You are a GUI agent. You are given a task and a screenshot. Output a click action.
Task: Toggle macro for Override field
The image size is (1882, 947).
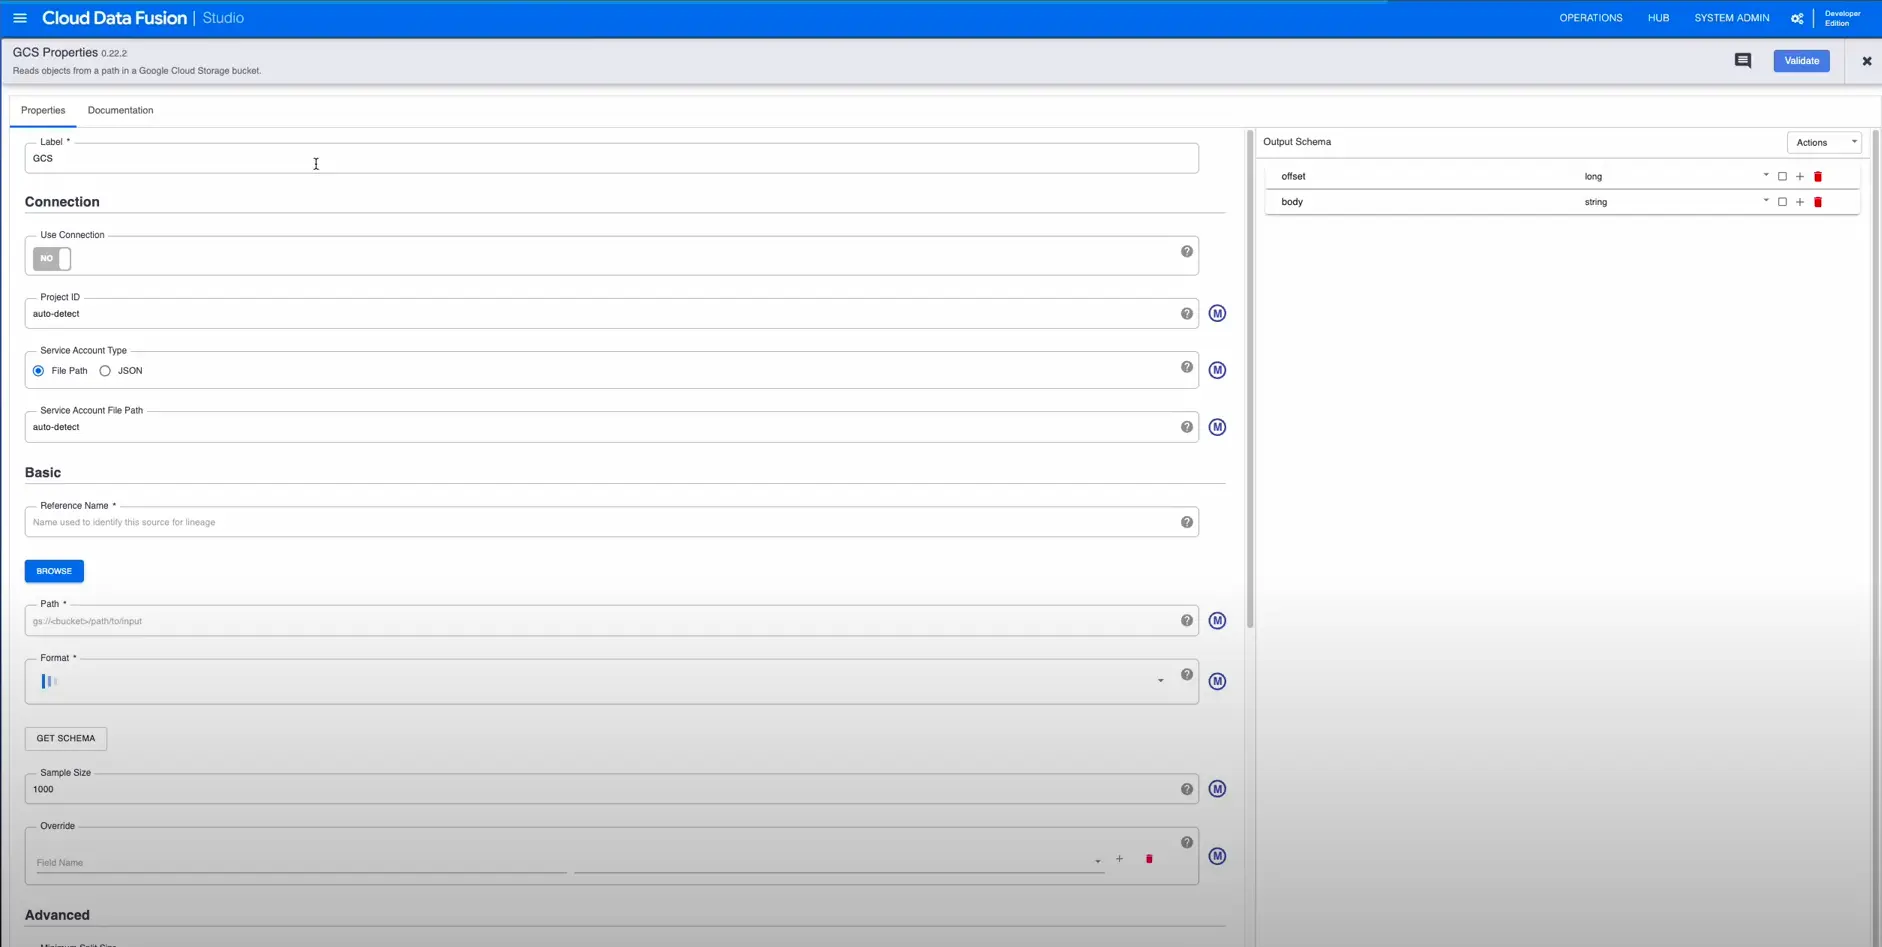(1217, 856)
